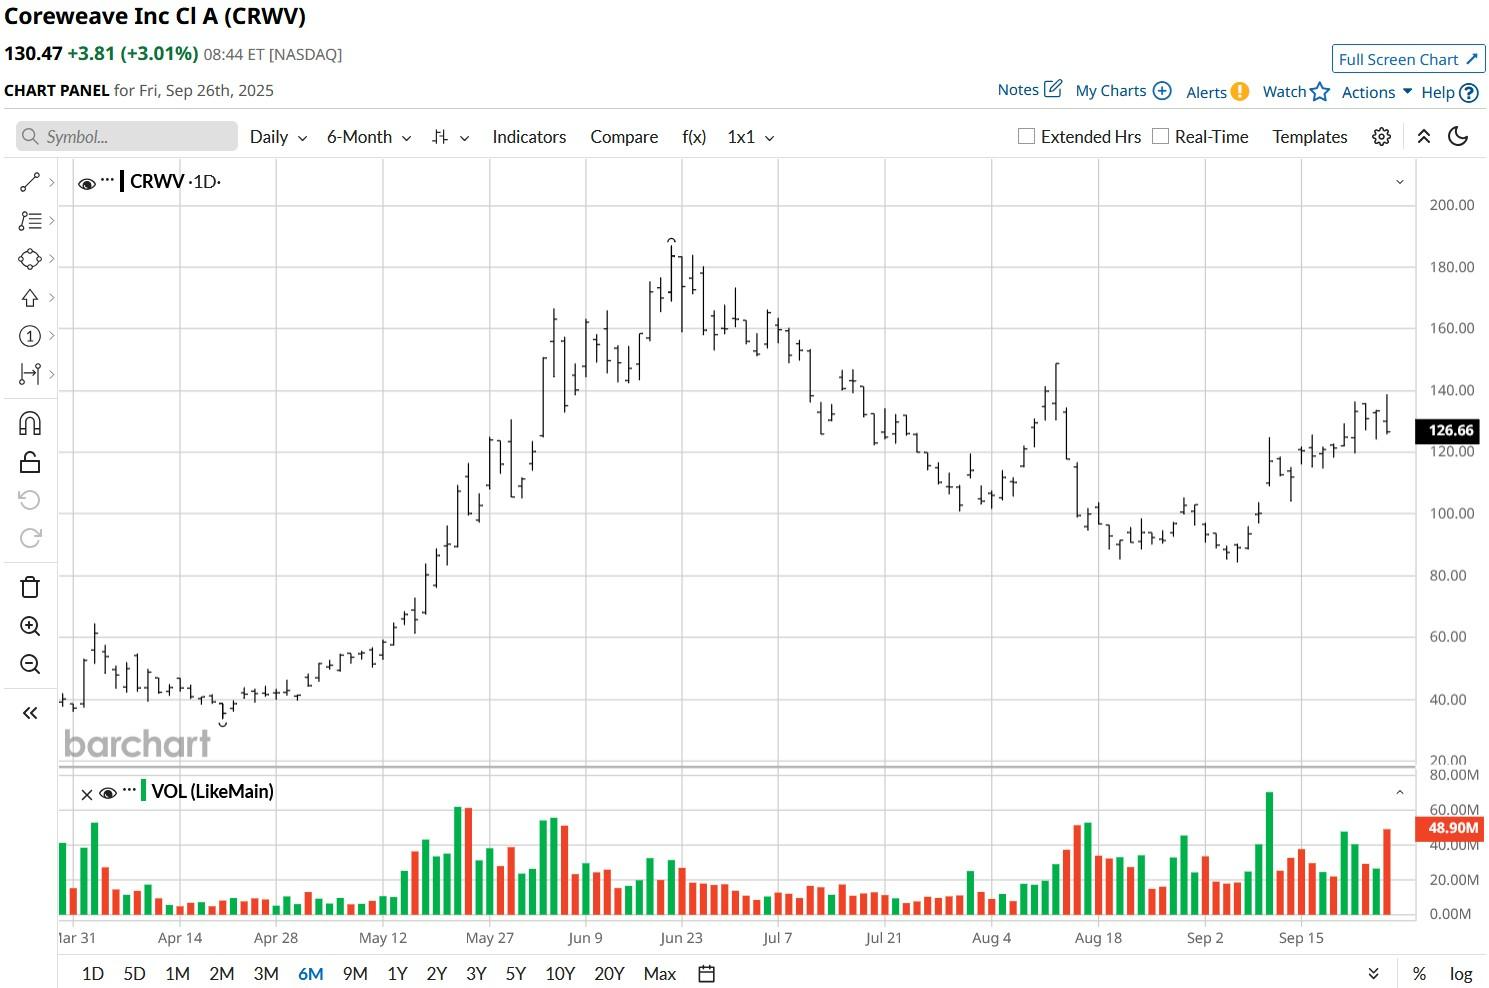The width and height of the screenshot is (1489, 988).
Task: Select the 1Y time range
Action: point(397,973)
